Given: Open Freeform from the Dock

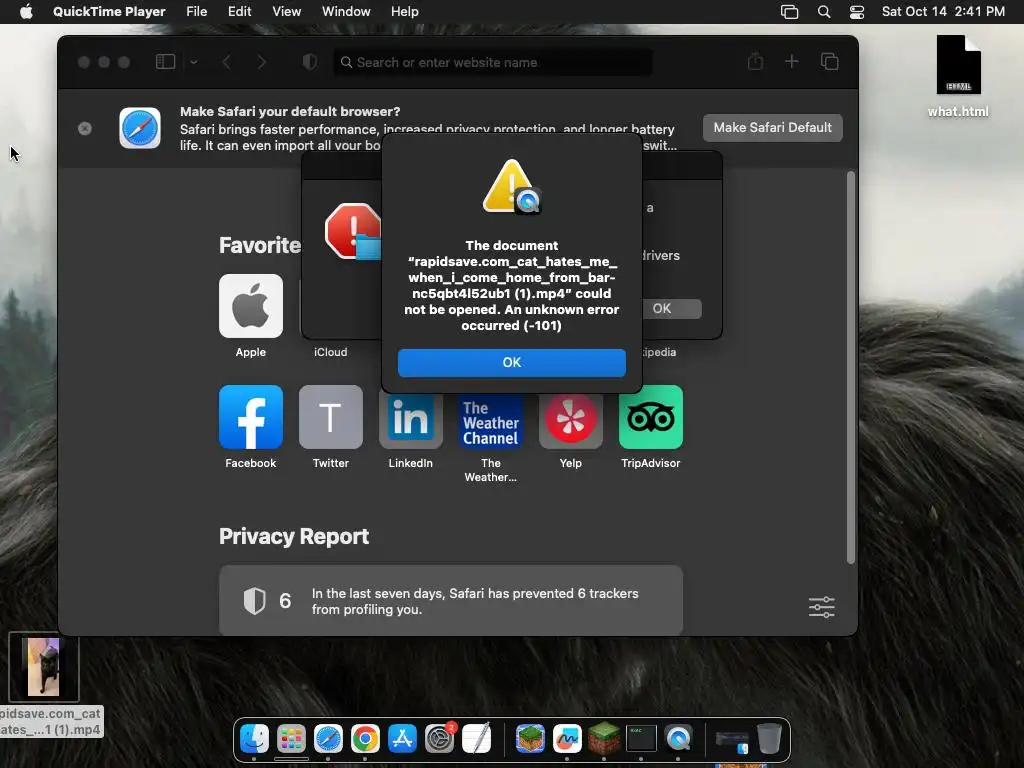Looking at the screenshot, I should [x=567, y=739].
